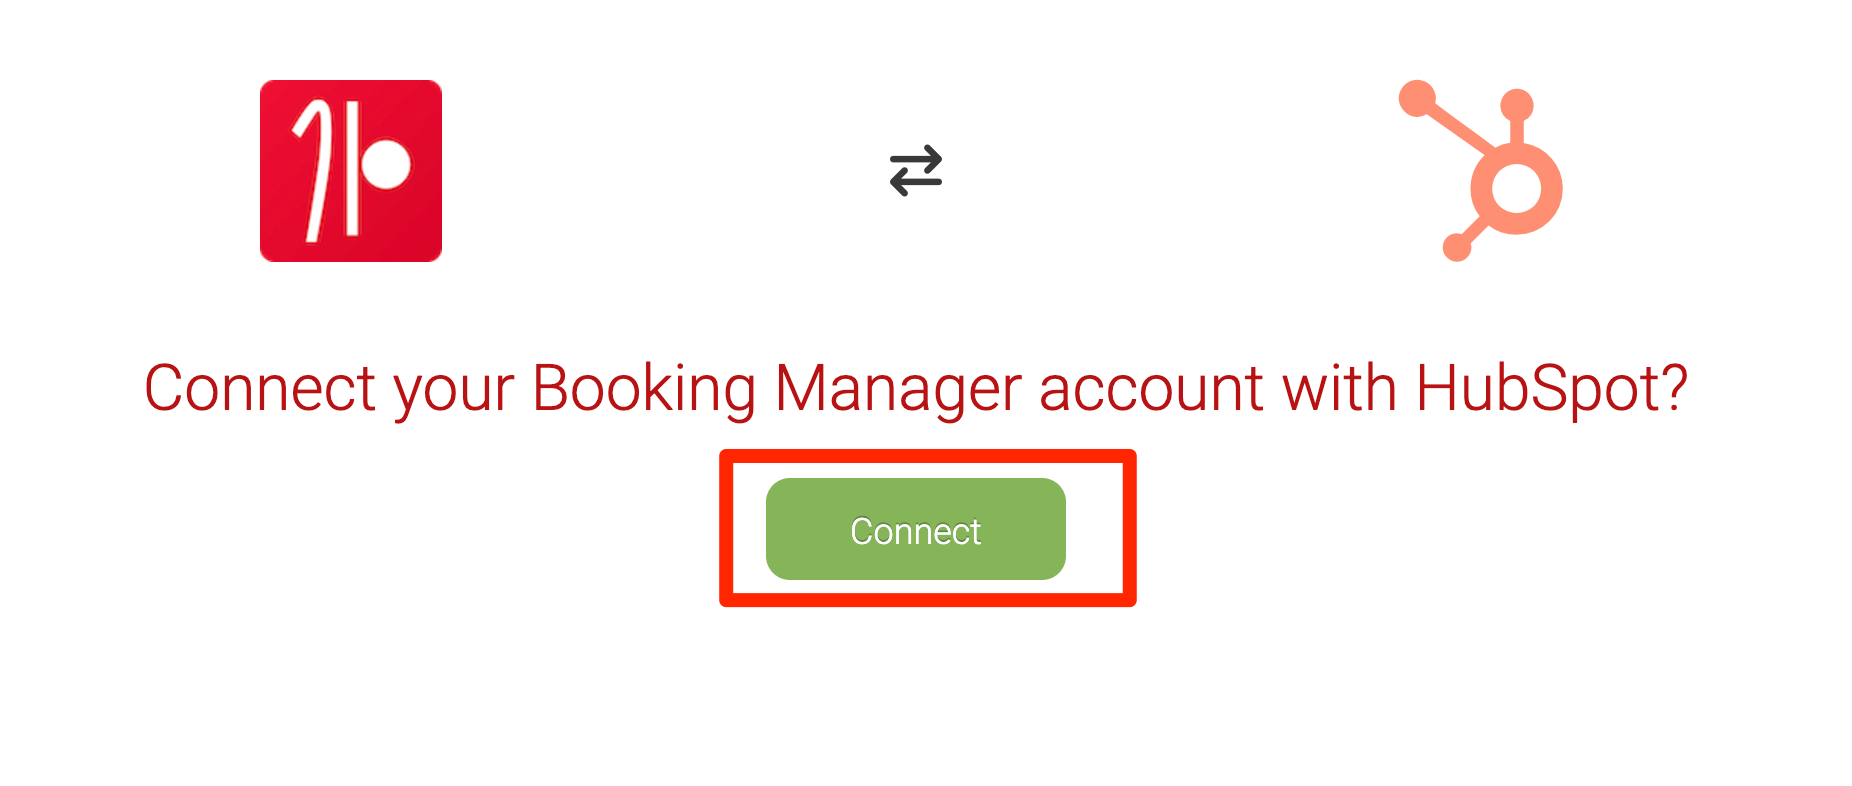Screen dimensions: 1852x786
Task: Click the top-left node of HubSpot logo
Action: (1417, 99)
